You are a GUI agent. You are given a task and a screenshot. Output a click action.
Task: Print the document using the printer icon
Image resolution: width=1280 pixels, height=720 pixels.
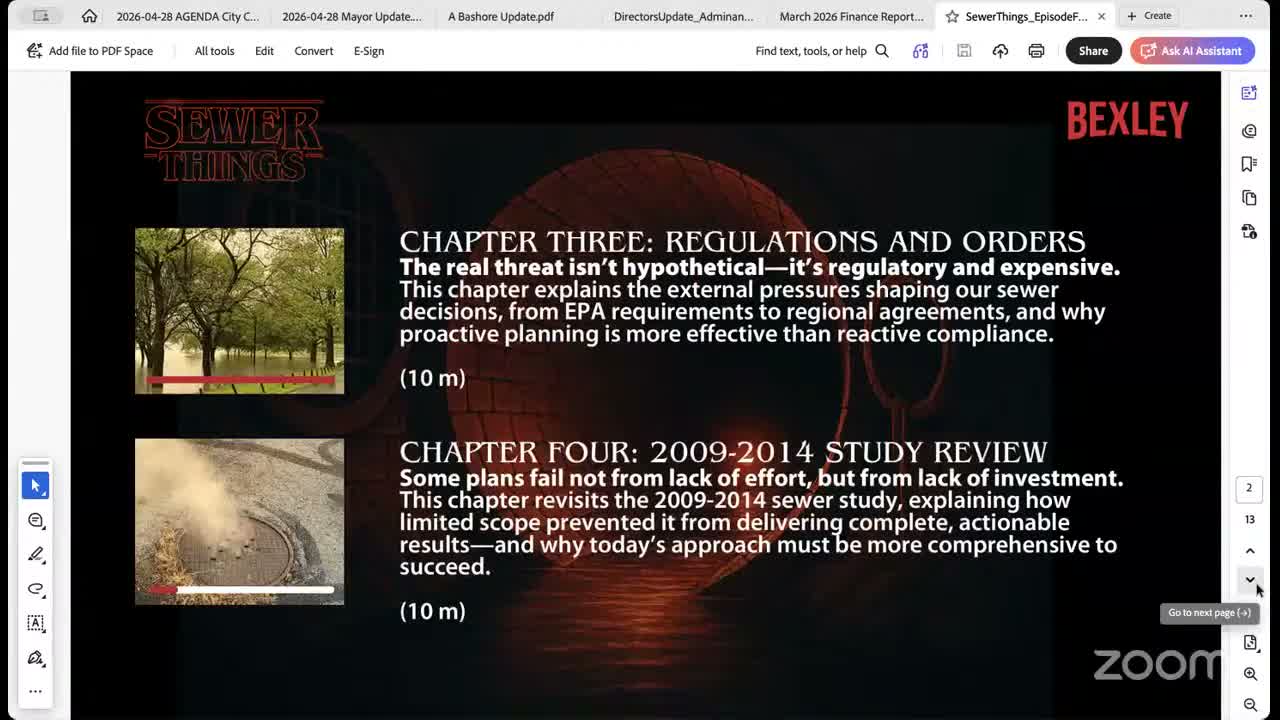point(1036,51)
